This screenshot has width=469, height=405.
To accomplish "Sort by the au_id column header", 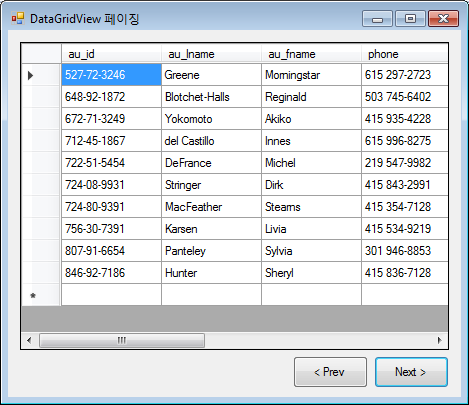I will [x=111, y=54].
